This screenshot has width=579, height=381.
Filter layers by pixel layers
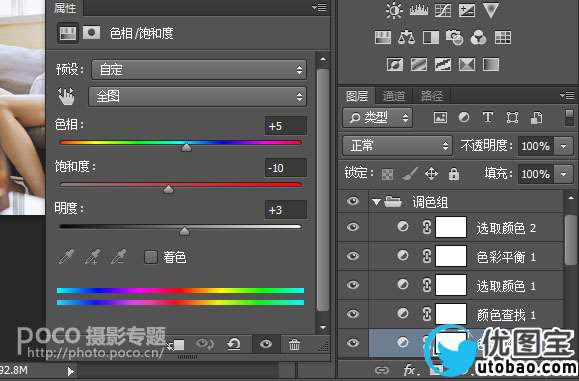[440, 118]
